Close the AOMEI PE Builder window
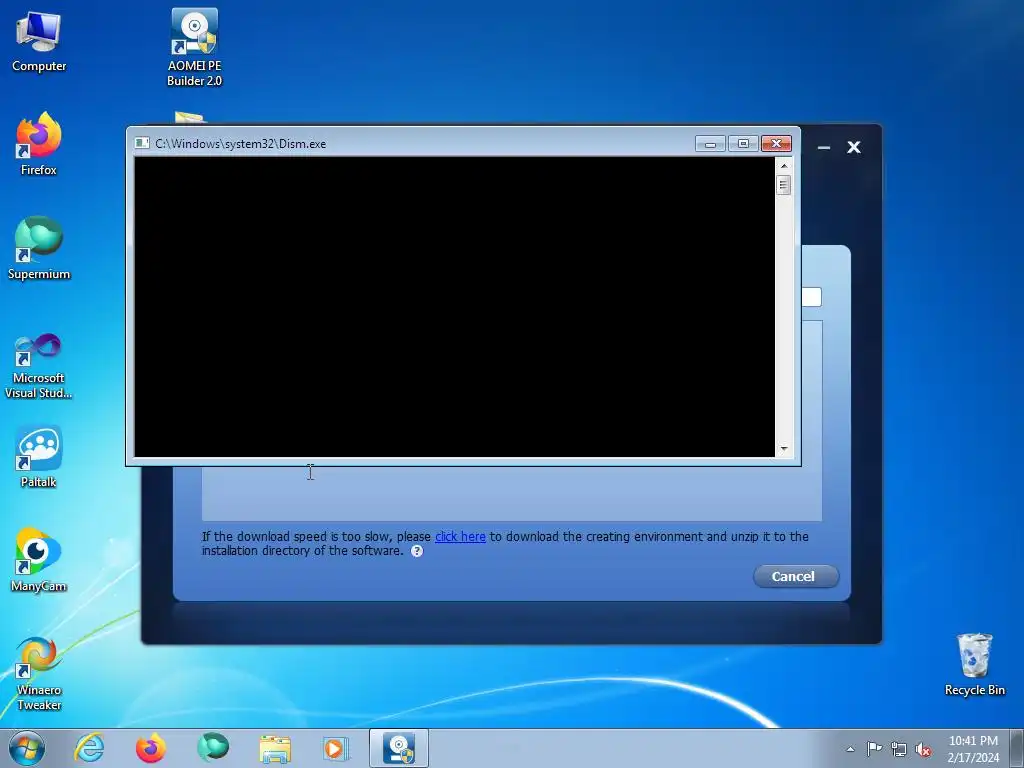Screen dimensions: 1024x768 854,148
